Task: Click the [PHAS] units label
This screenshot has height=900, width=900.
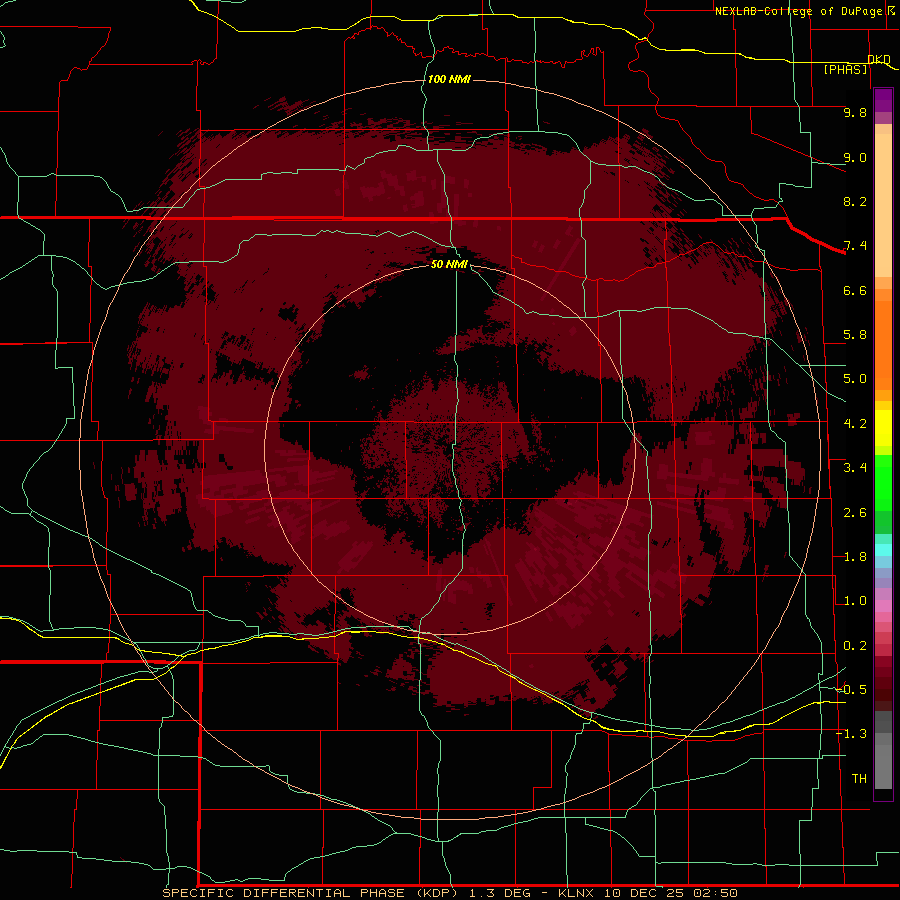Action: point(845,69)
